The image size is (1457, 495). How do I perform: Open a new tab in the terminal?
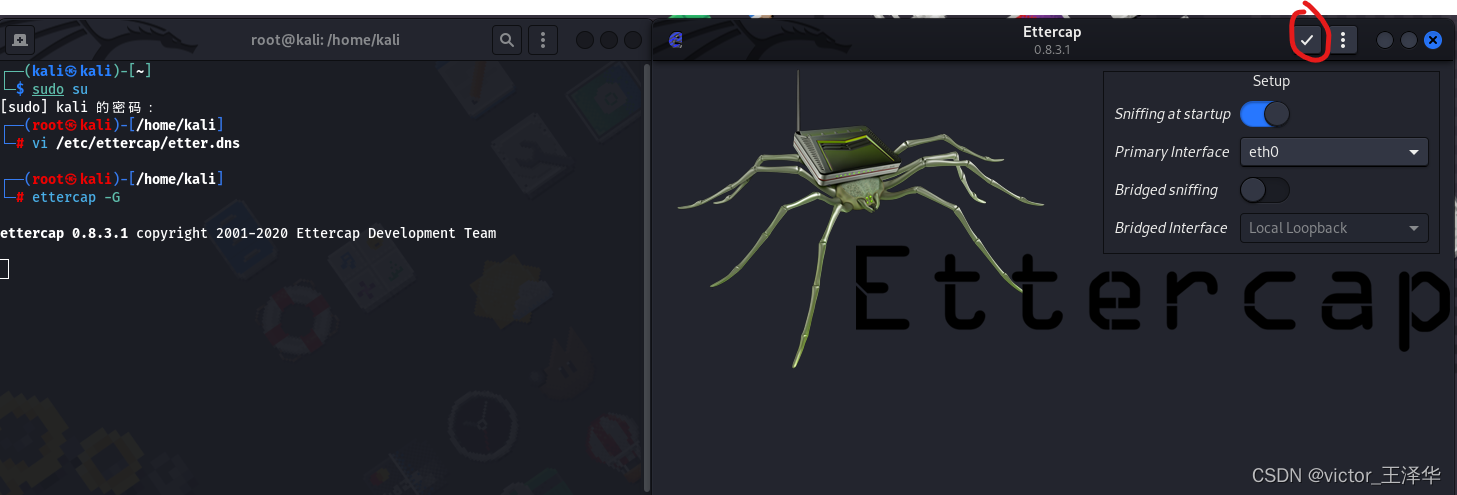20,40
